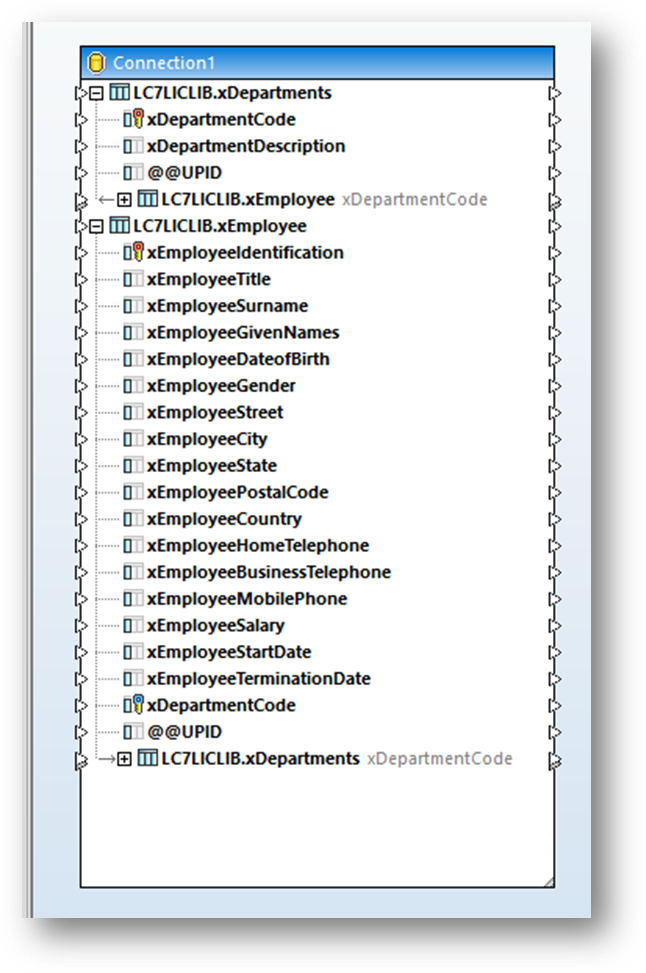
Task: Click the column icon of xEmployeeState
Action: coord(133,466)
